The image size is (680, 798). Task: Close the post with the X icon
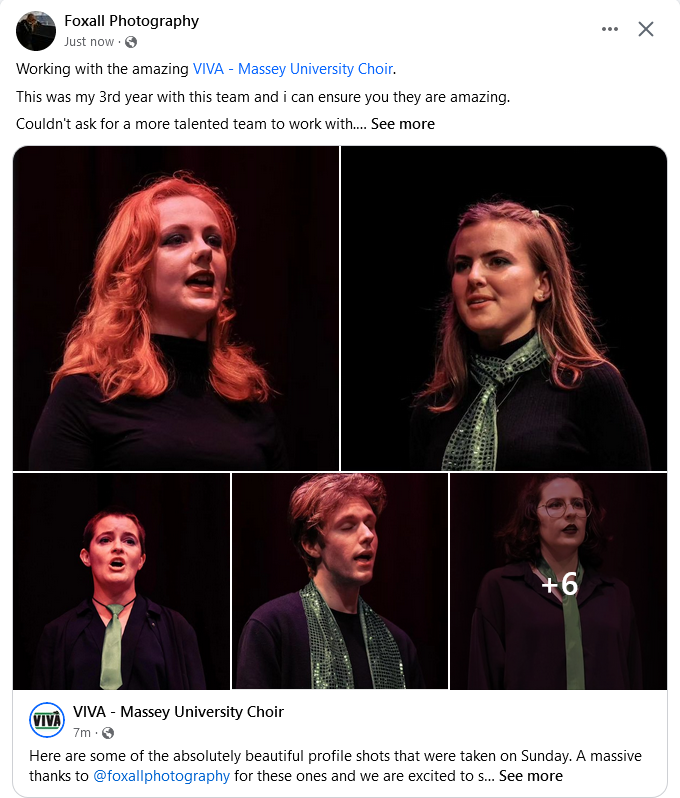[646, 29]
